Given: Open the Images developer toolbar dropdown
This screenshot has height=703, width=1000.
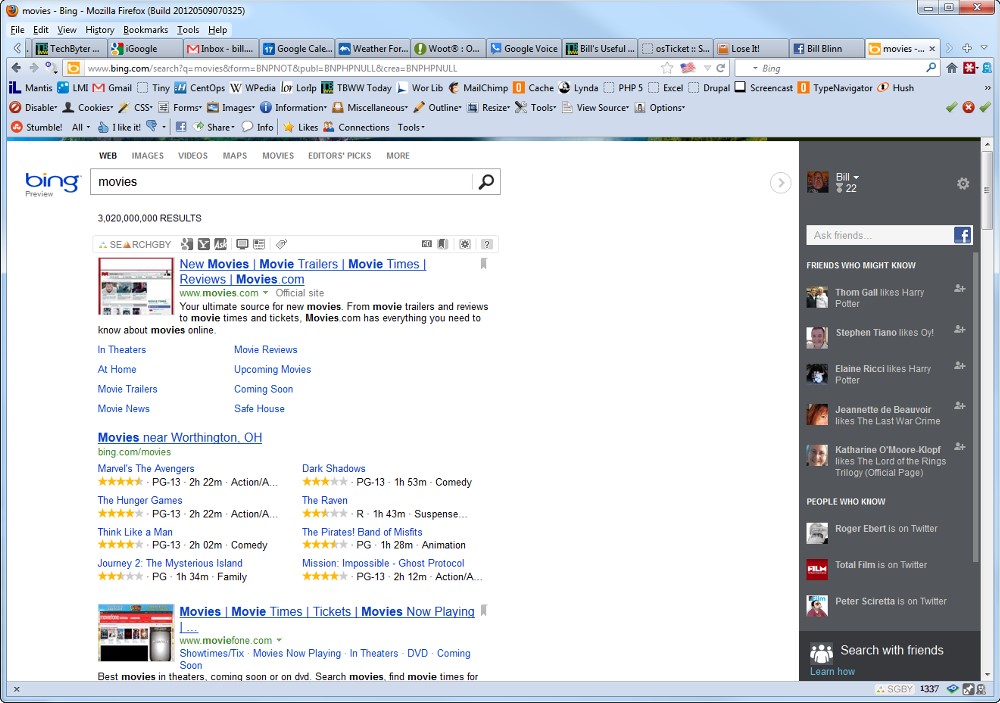Looking at the screenshot, I should pyautogui.click(x=231, y=107).
